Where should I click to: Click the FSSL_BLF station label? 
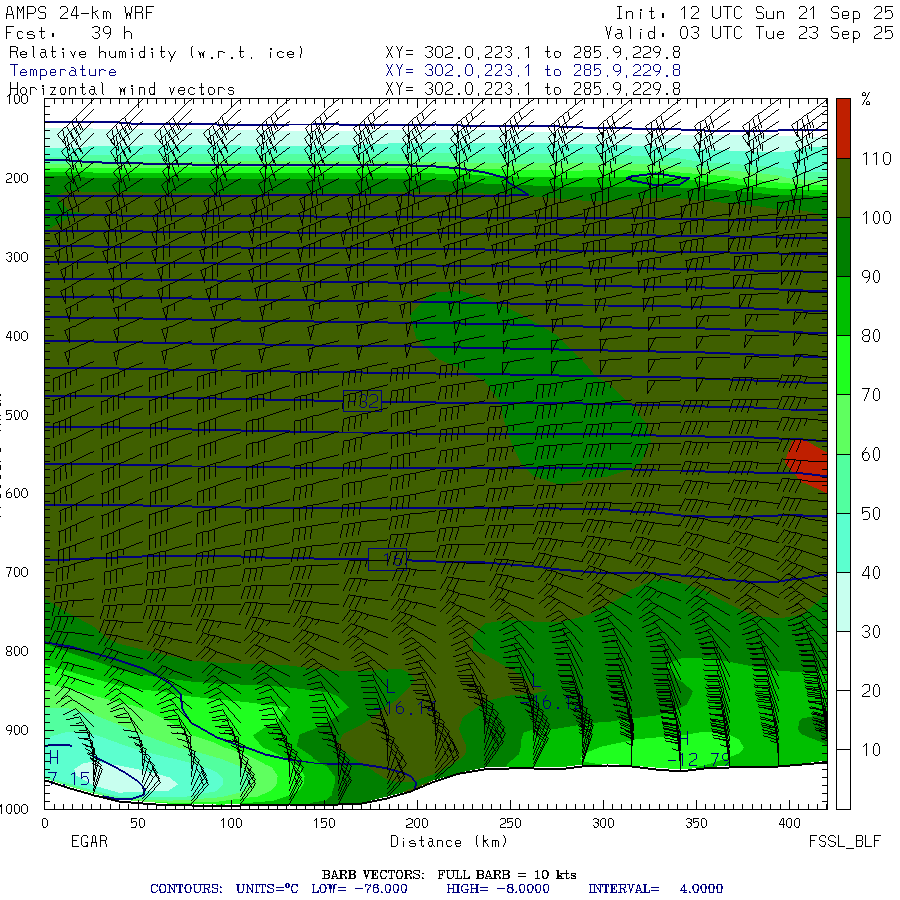845,842
